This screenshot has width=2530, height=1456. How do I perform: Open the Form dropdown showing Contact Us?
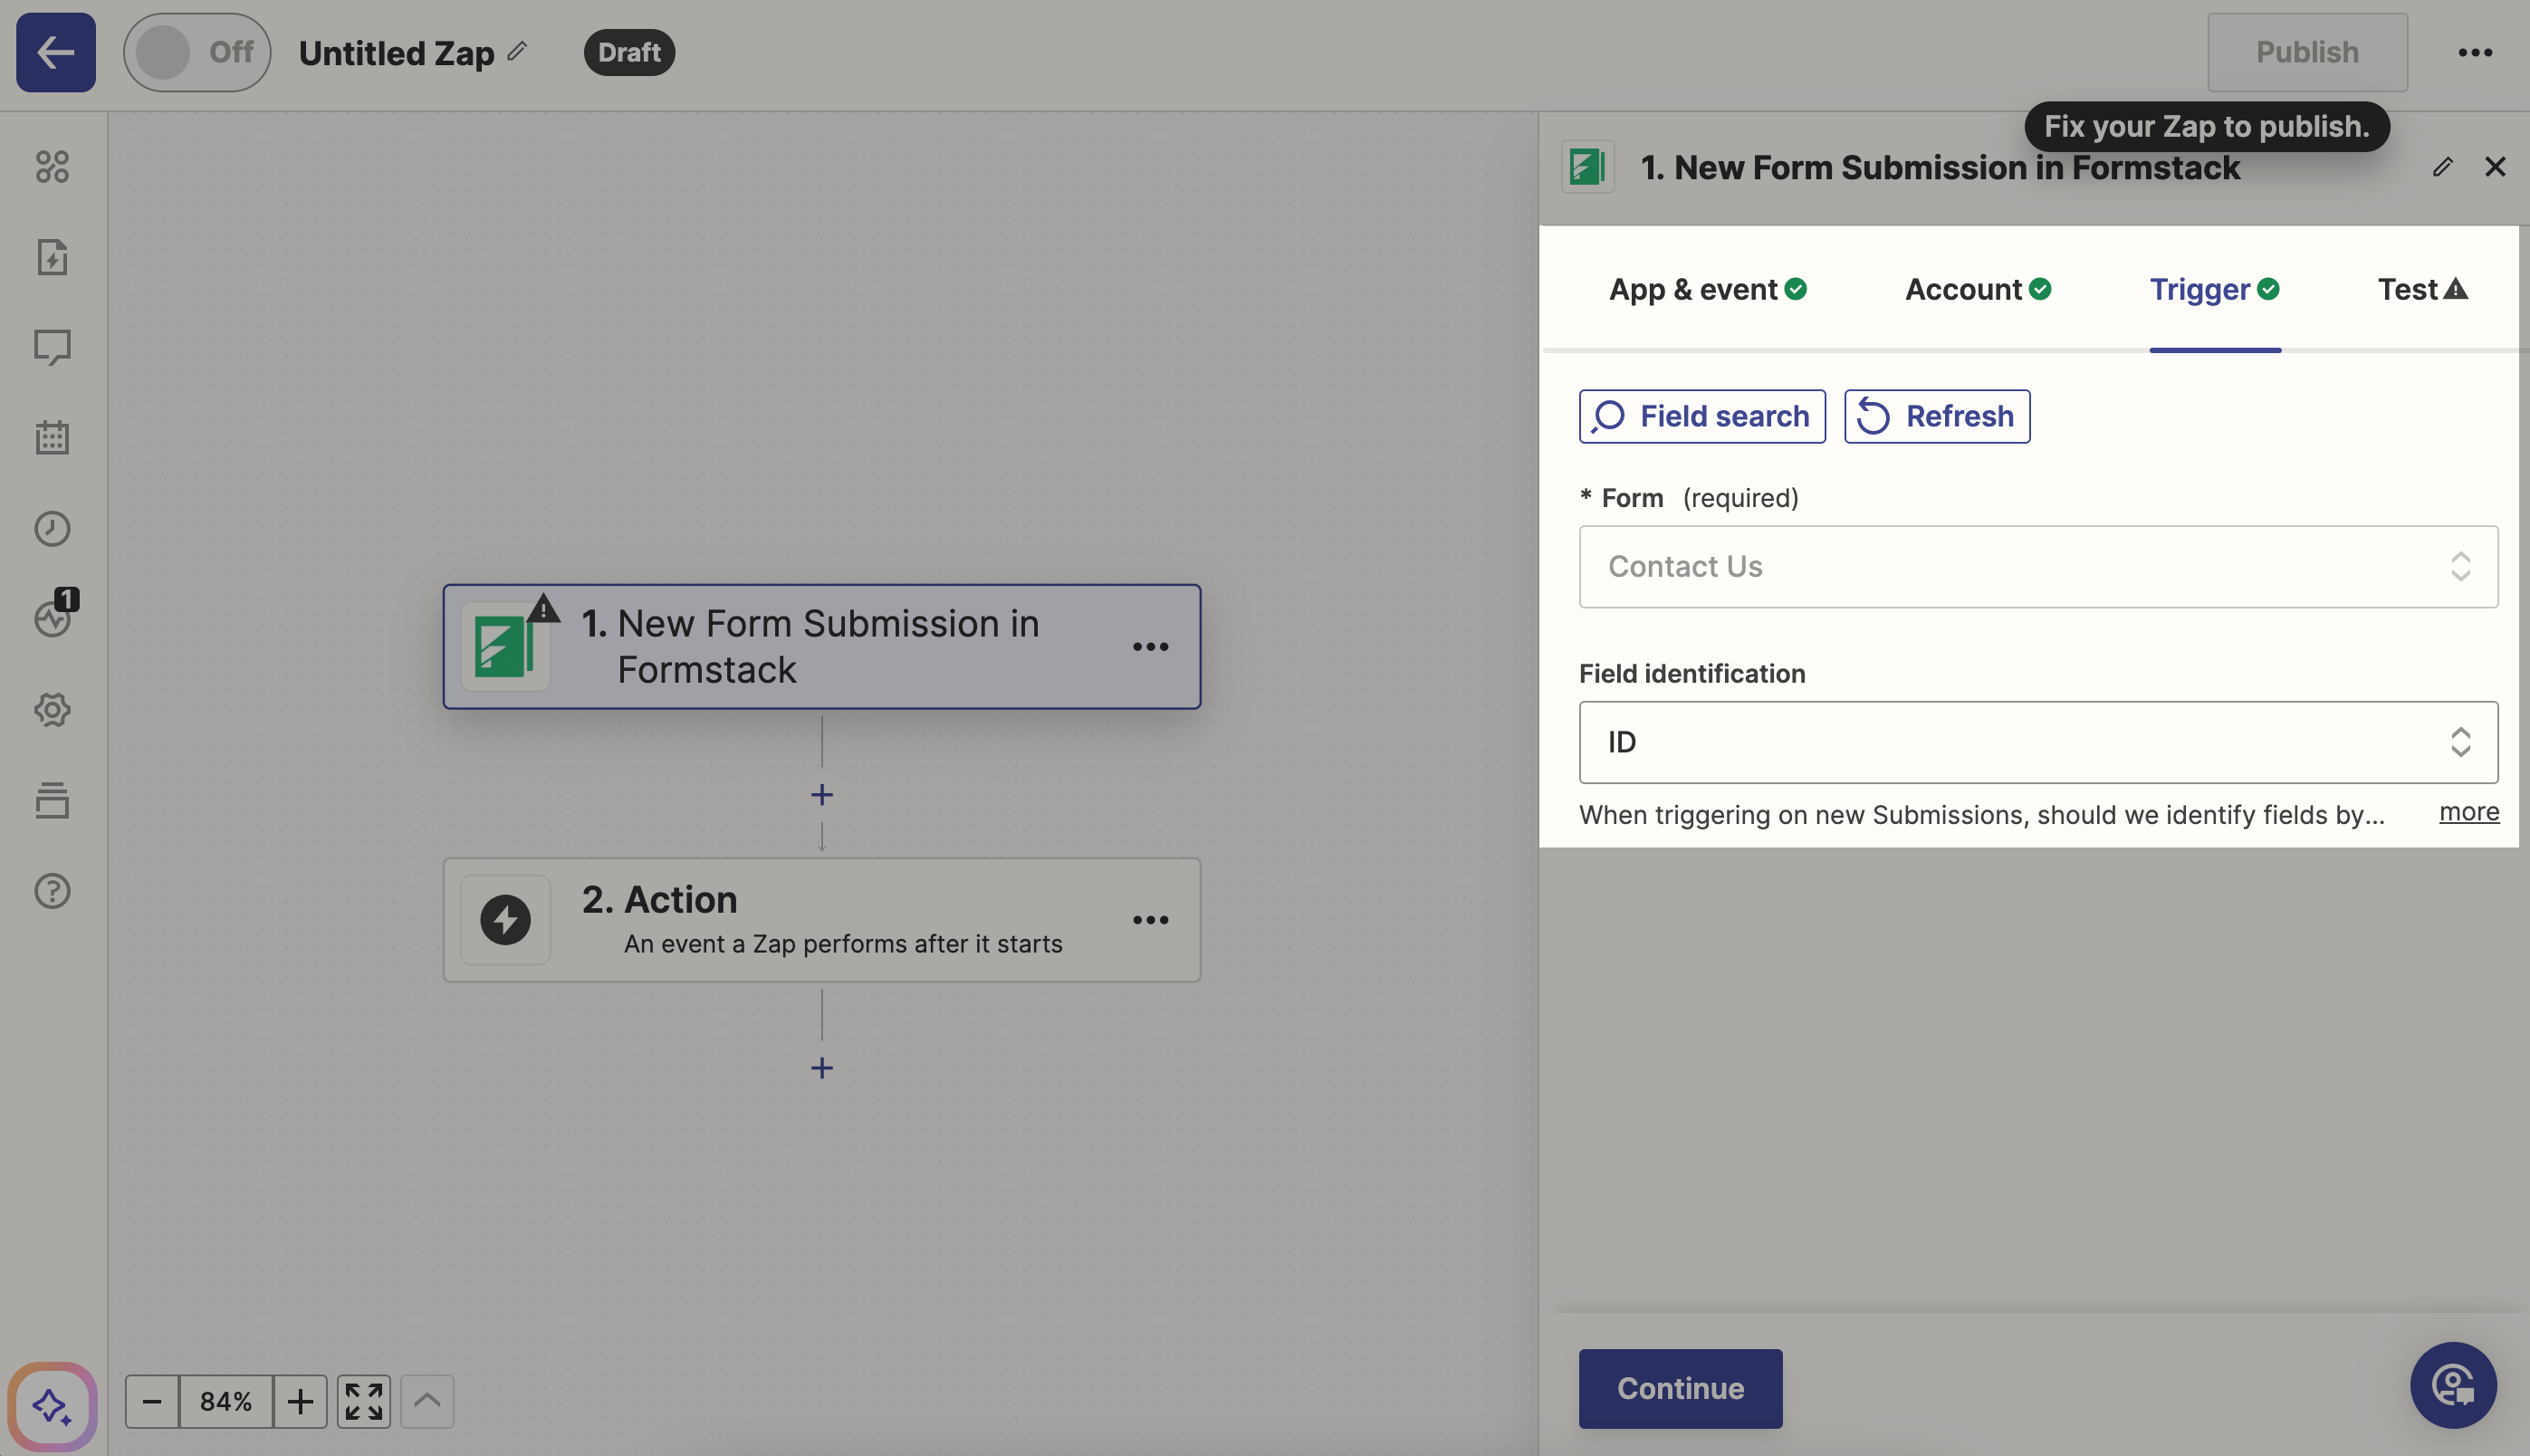click(2037, 567)
